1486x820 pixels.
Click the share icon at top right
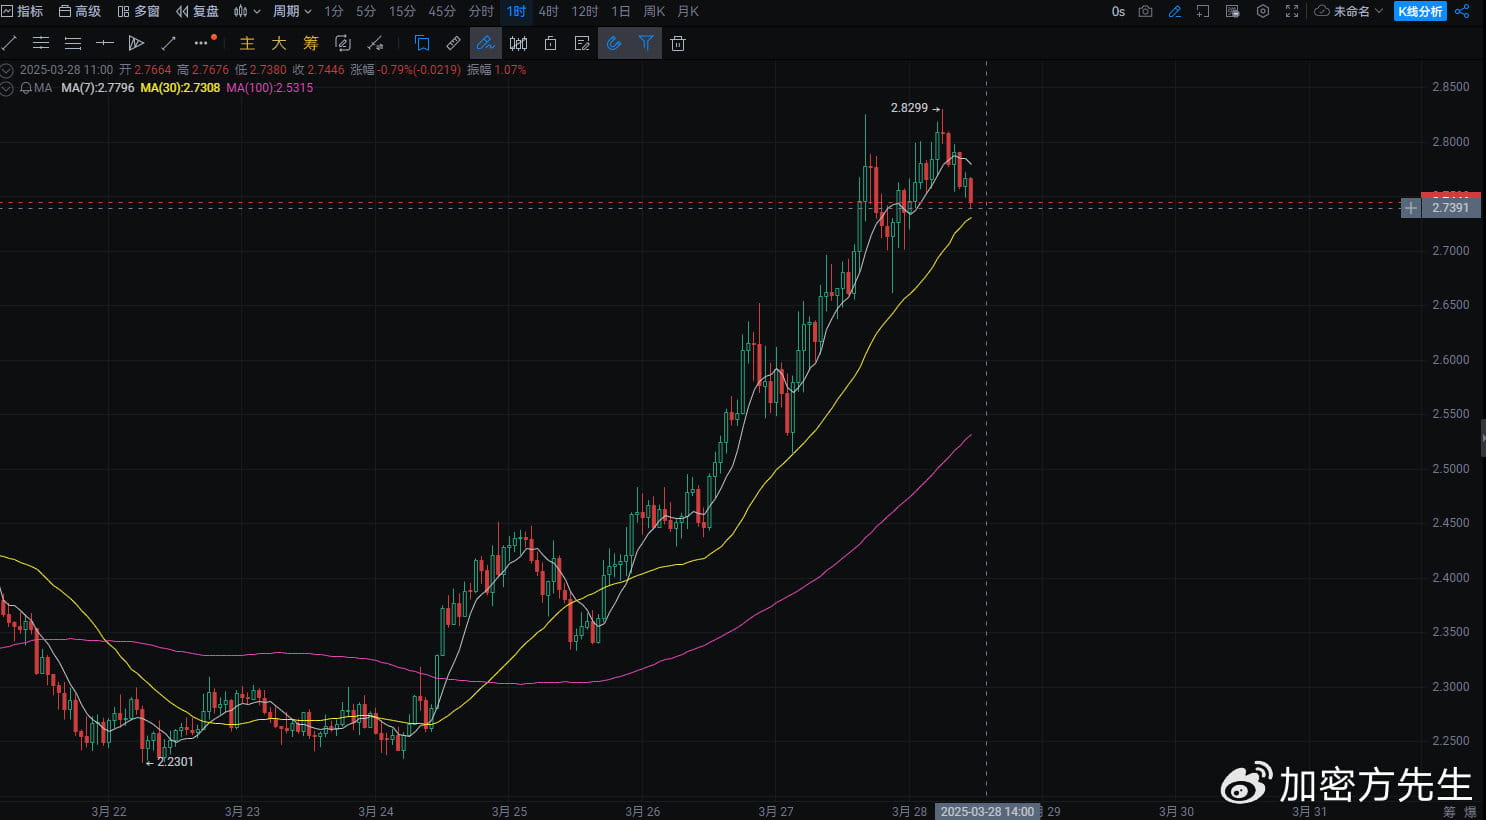point(1462,11)
